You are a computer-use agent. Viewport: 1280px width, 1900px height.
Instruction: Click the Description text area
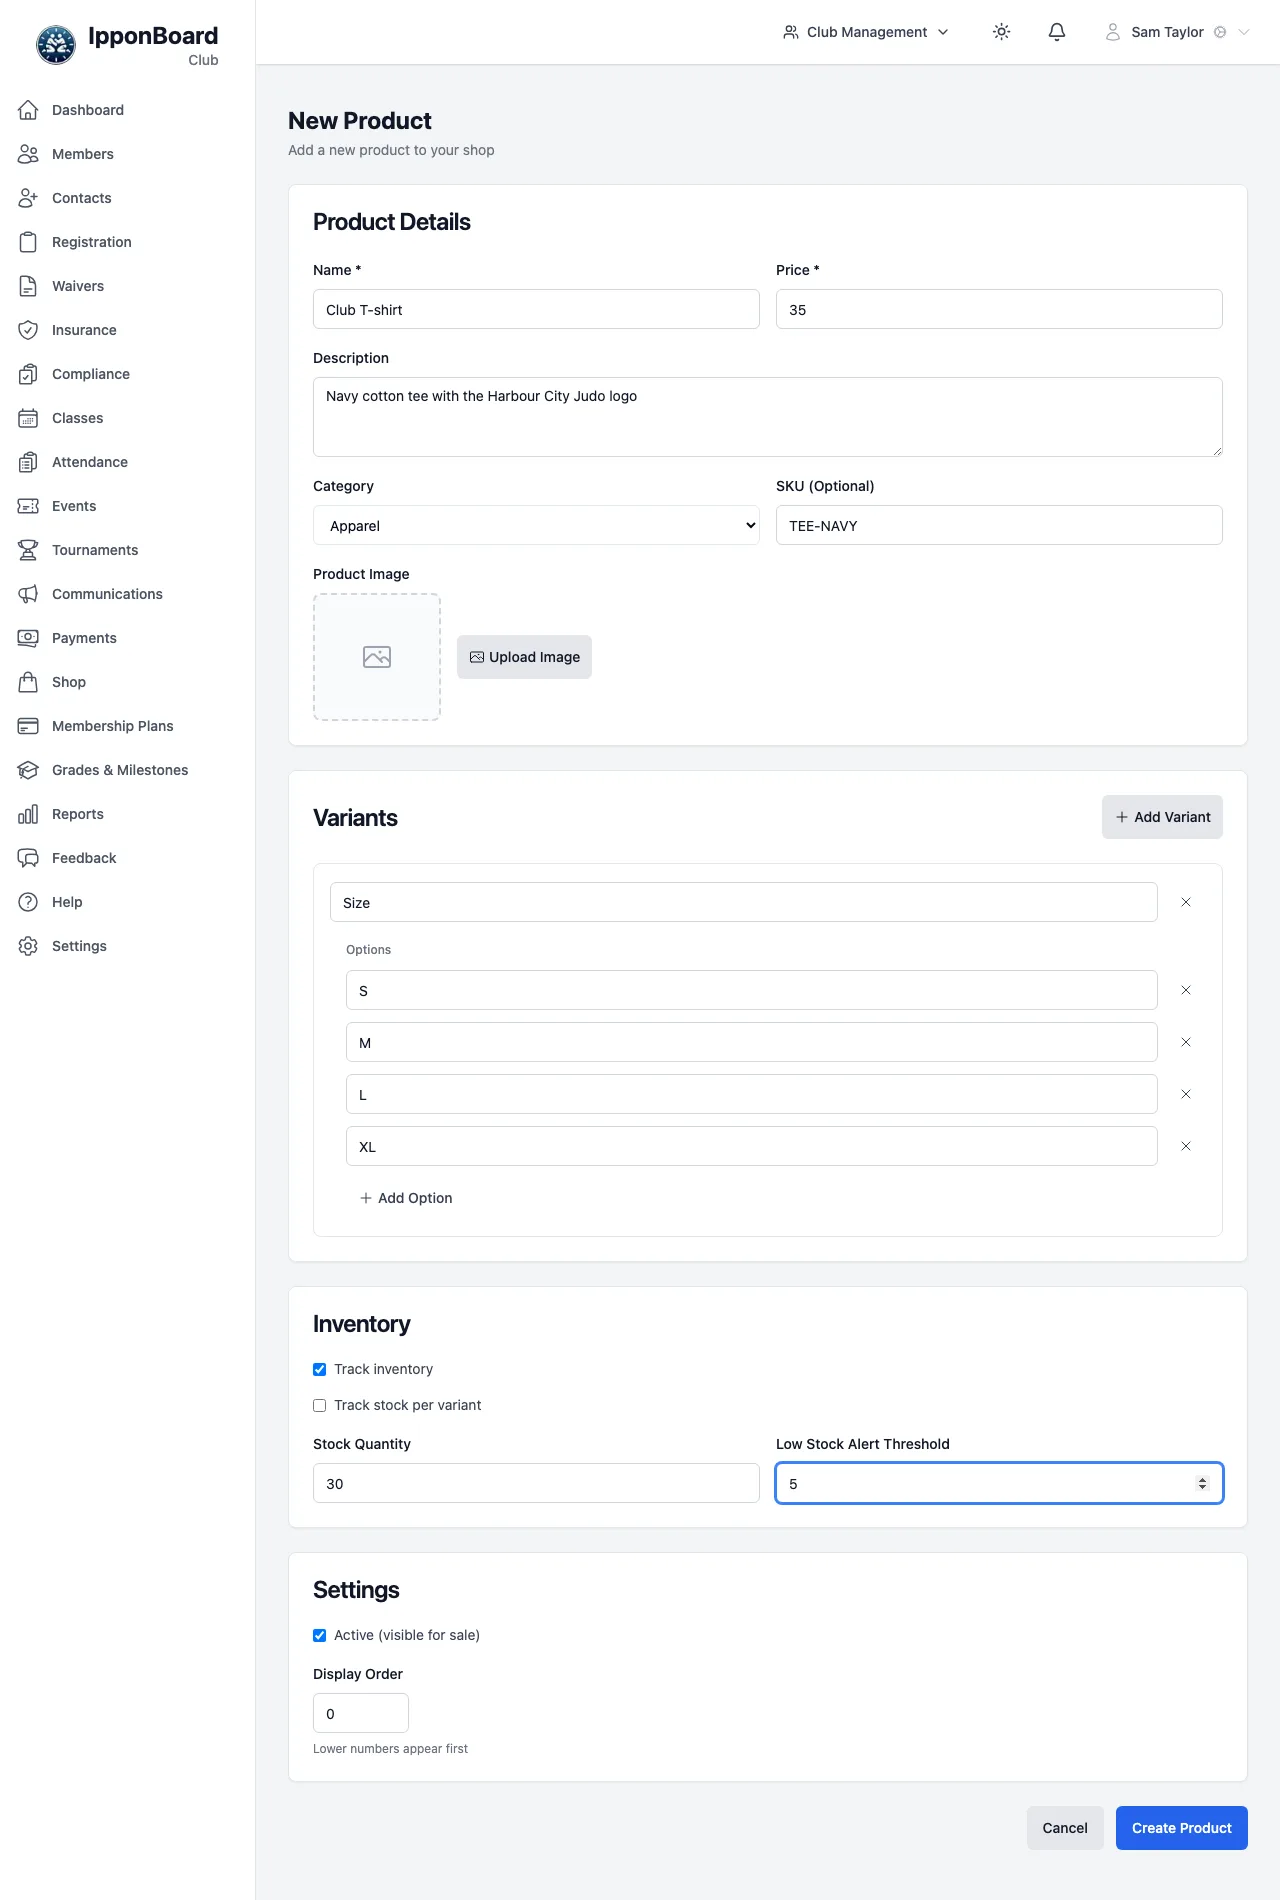point(768,417)
